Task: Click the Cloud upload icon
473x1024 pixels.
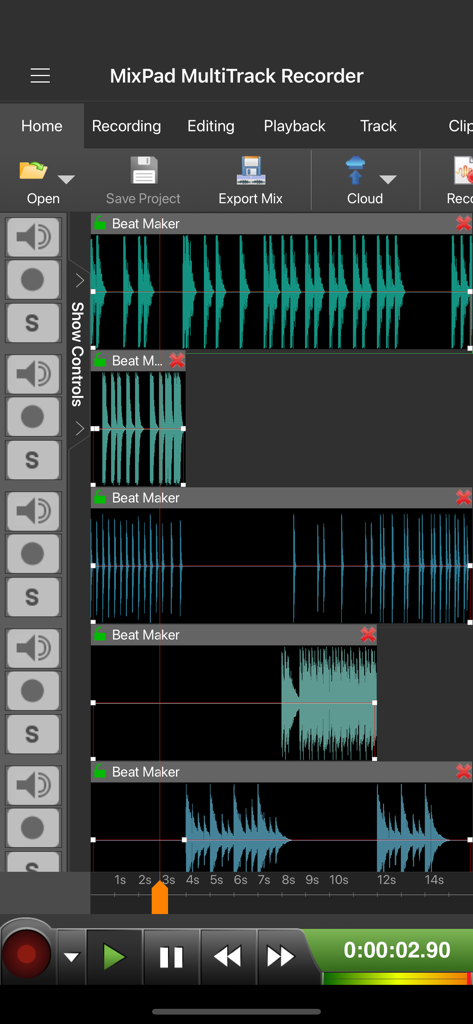Action: [355, 171]
